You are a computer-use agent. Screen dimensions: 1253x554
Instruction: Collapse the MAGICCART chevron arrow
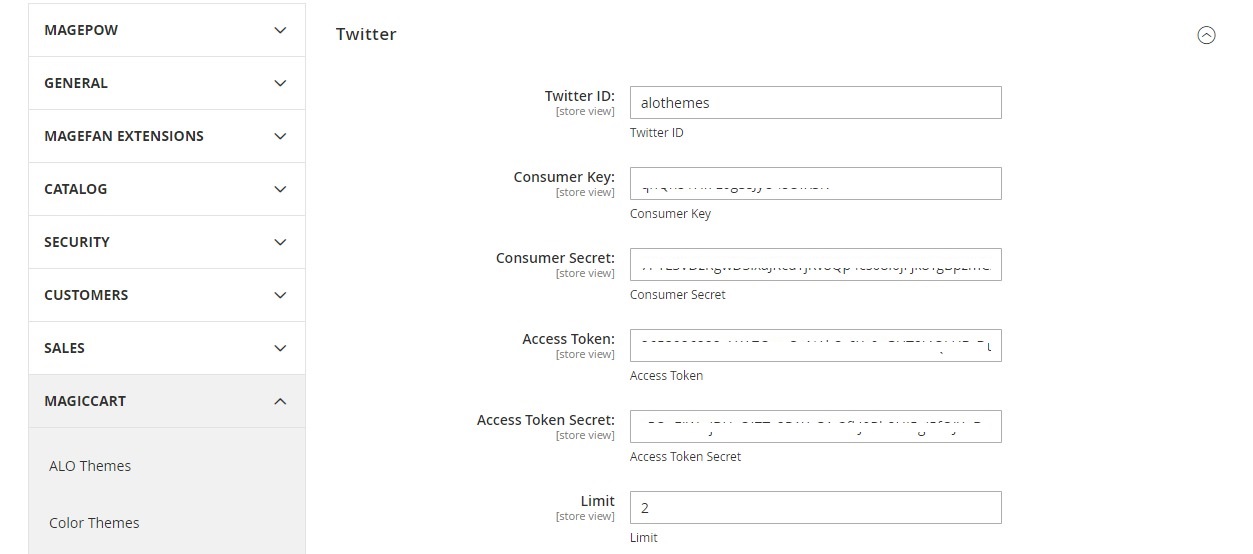coord(280,401)
